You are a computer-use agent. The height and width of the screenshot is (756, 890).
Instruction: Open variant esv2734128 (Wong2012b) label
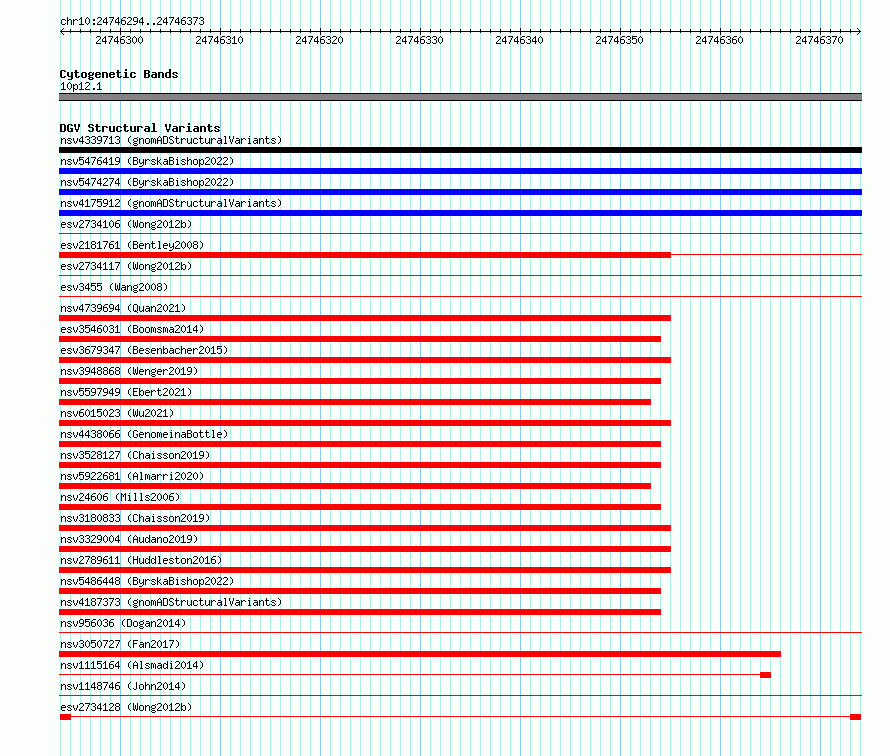126,707
